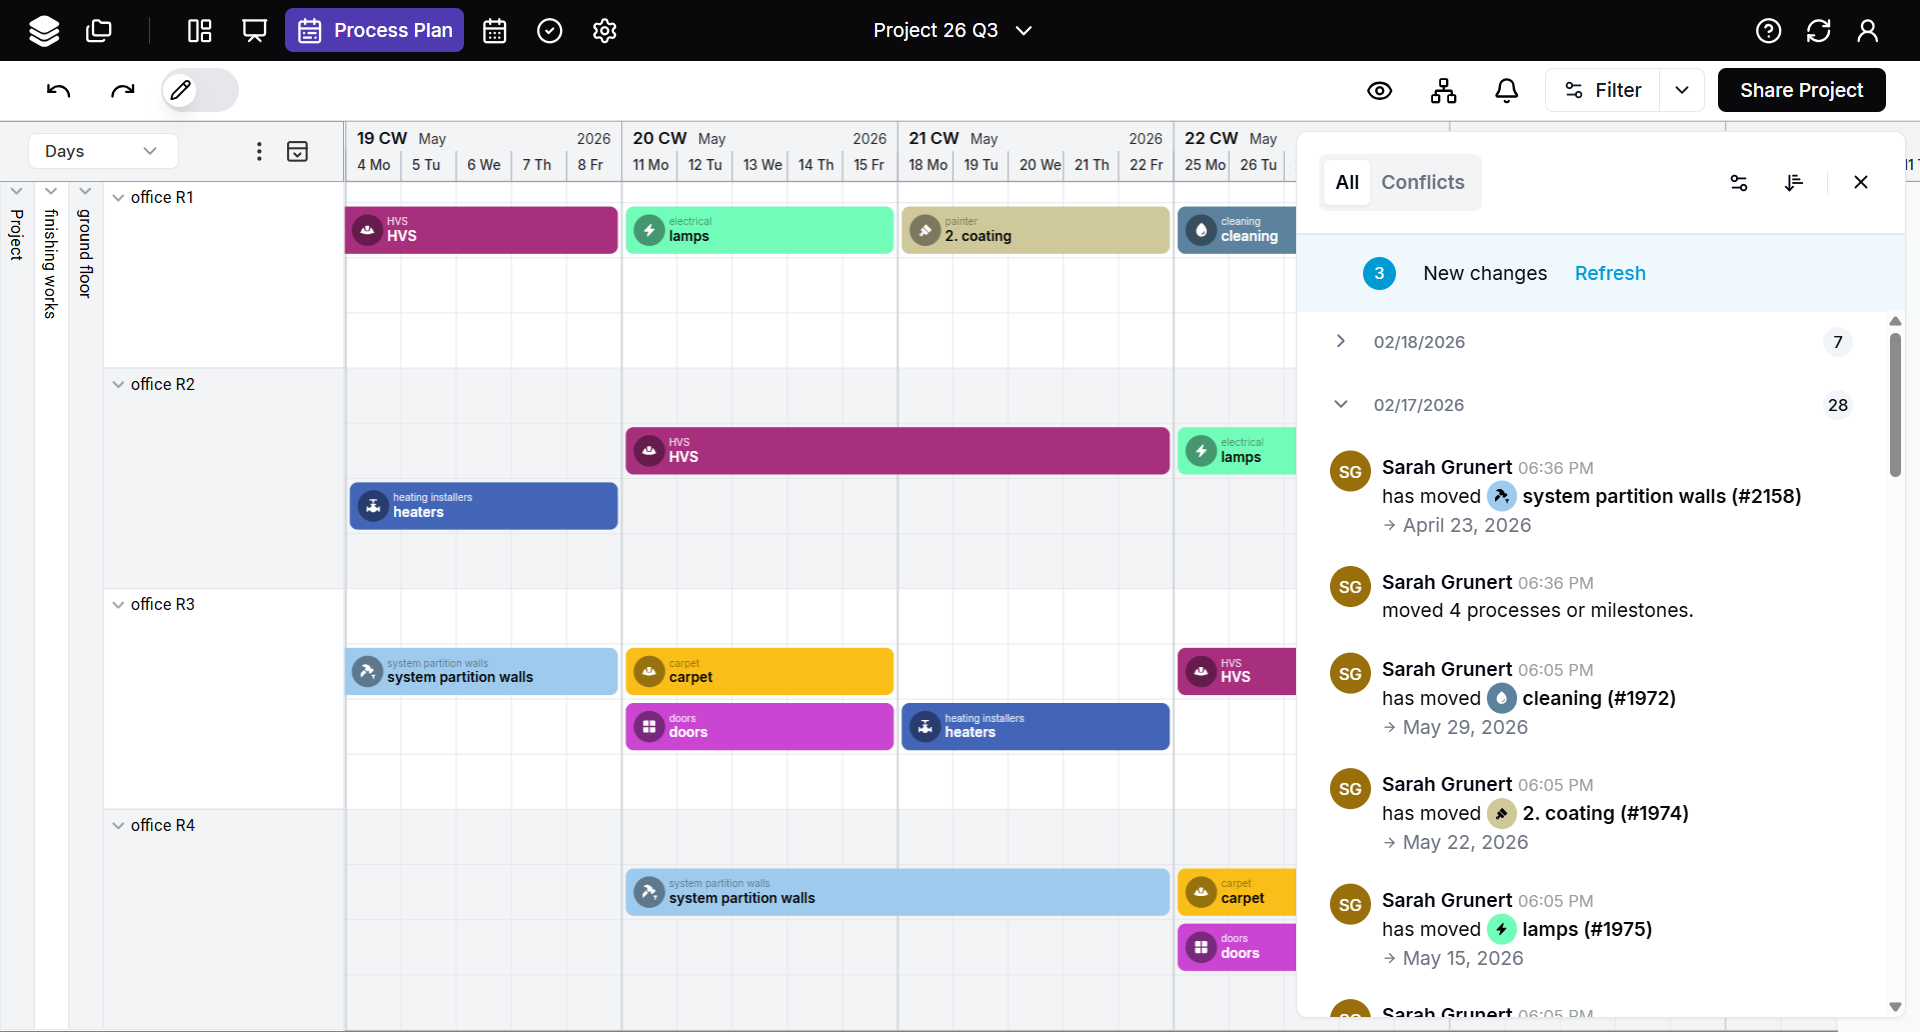Open the notifications bell

point(1506,91)
